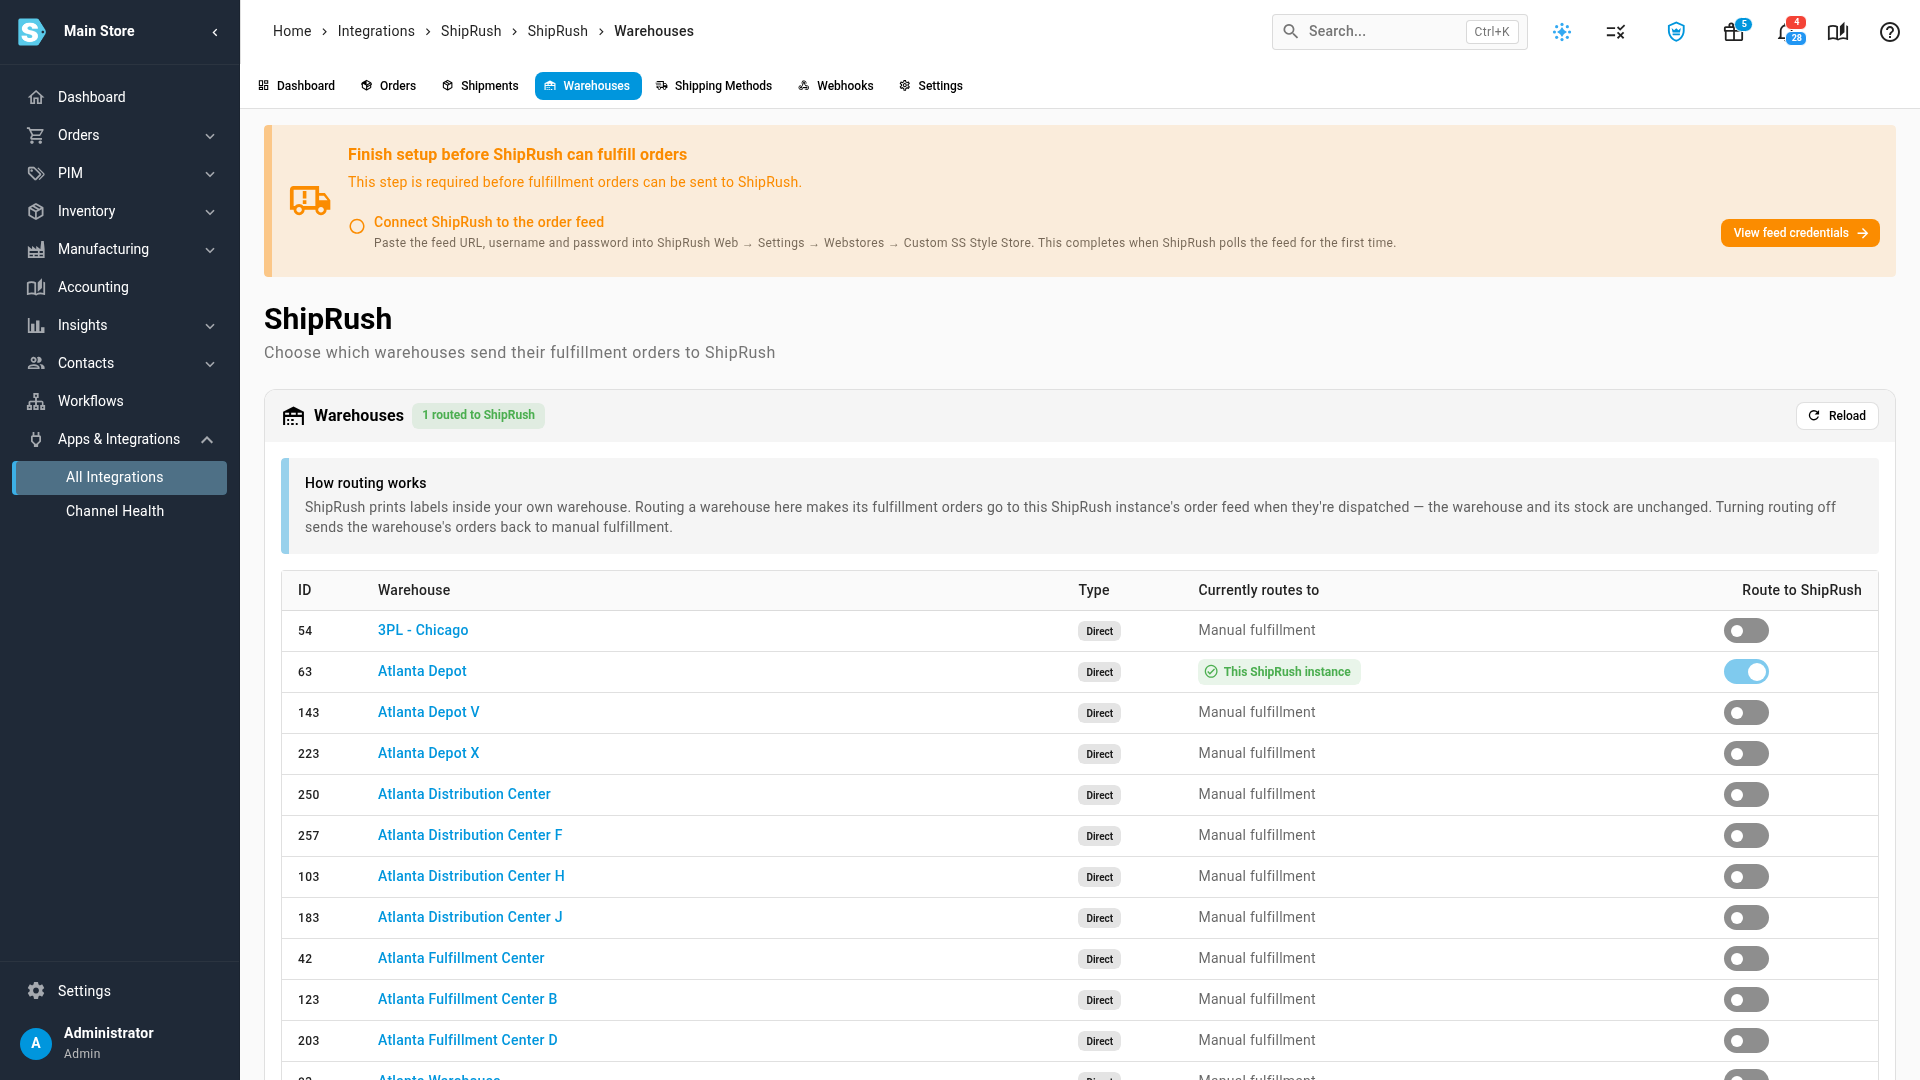Open the documentation book icon
1920x1080 pixels.
click(1838, 32)
